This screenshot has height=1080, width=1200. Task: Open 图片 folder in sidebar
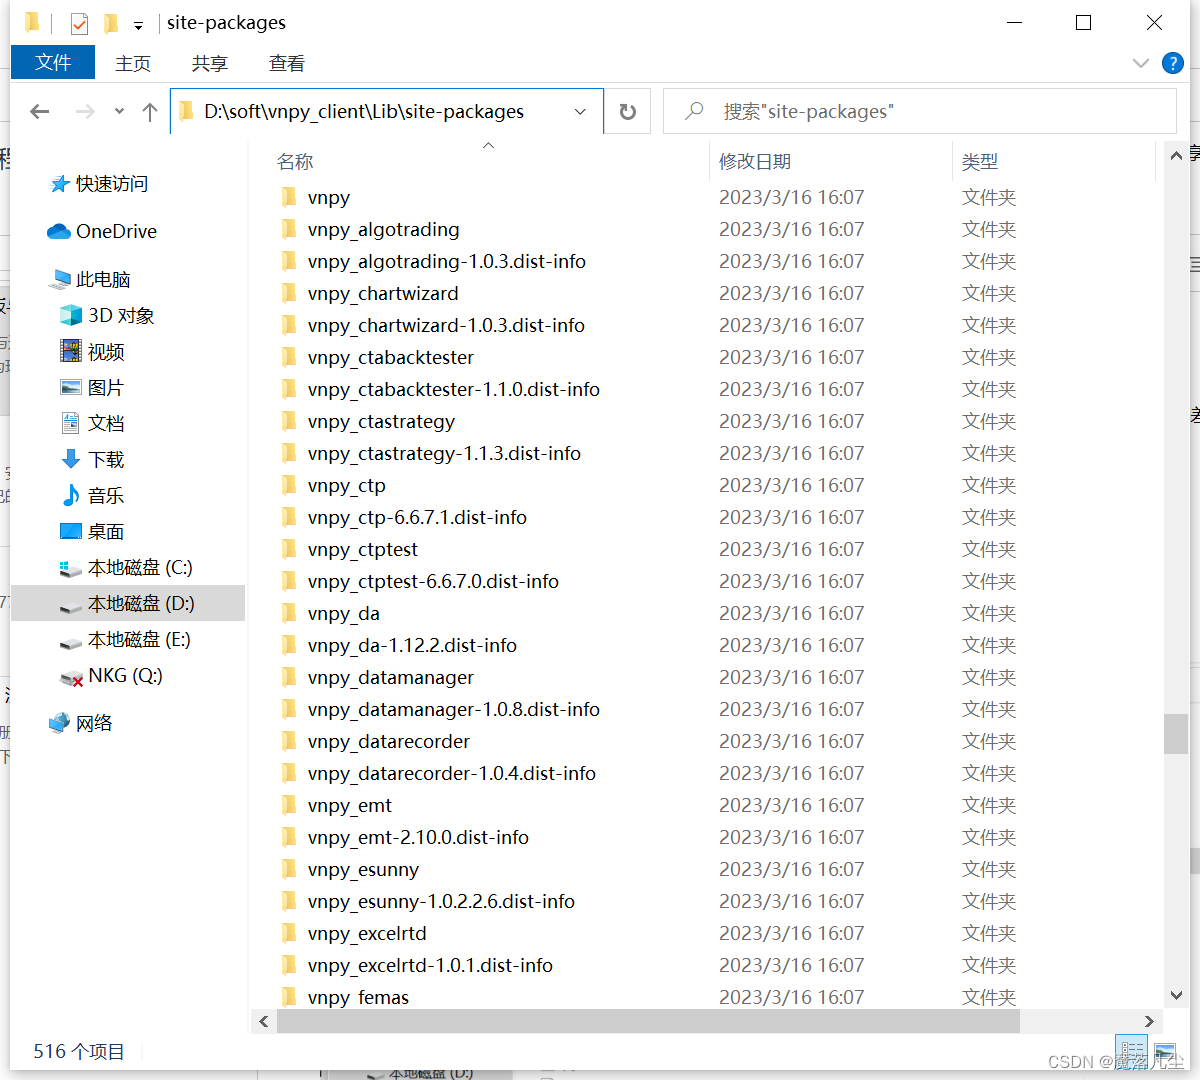[106, 388]
